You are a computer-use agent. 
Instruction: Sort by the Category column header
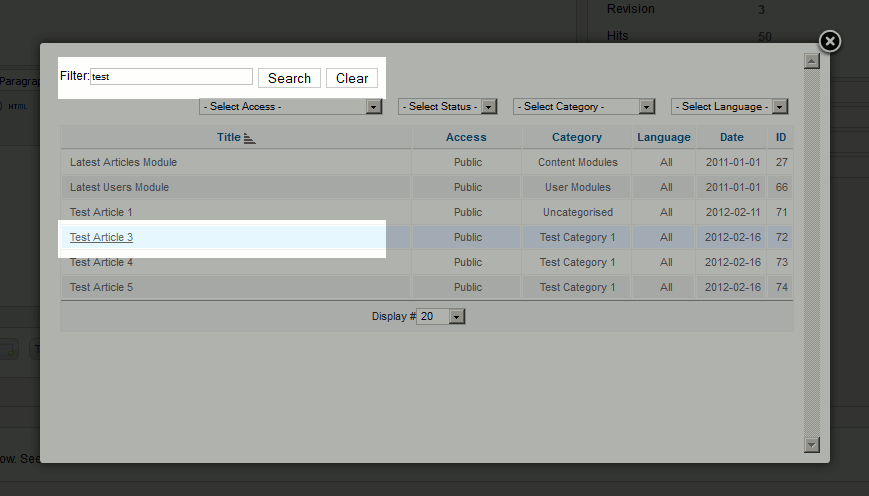pyautogui.click(x=576, y=137)
